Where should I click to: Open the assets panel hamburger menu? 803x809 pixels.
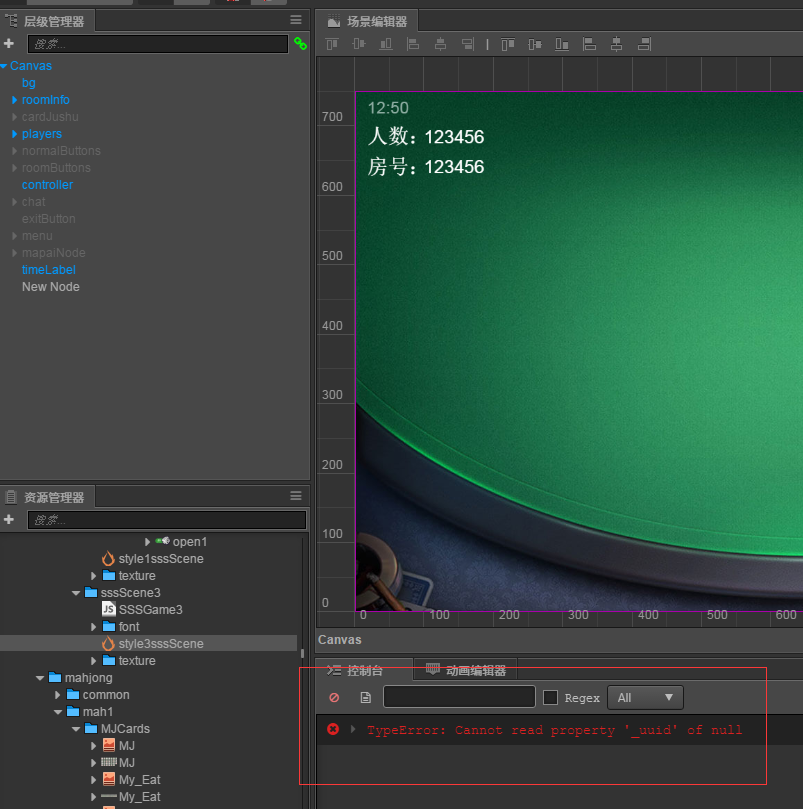click(x=296, y=496)
